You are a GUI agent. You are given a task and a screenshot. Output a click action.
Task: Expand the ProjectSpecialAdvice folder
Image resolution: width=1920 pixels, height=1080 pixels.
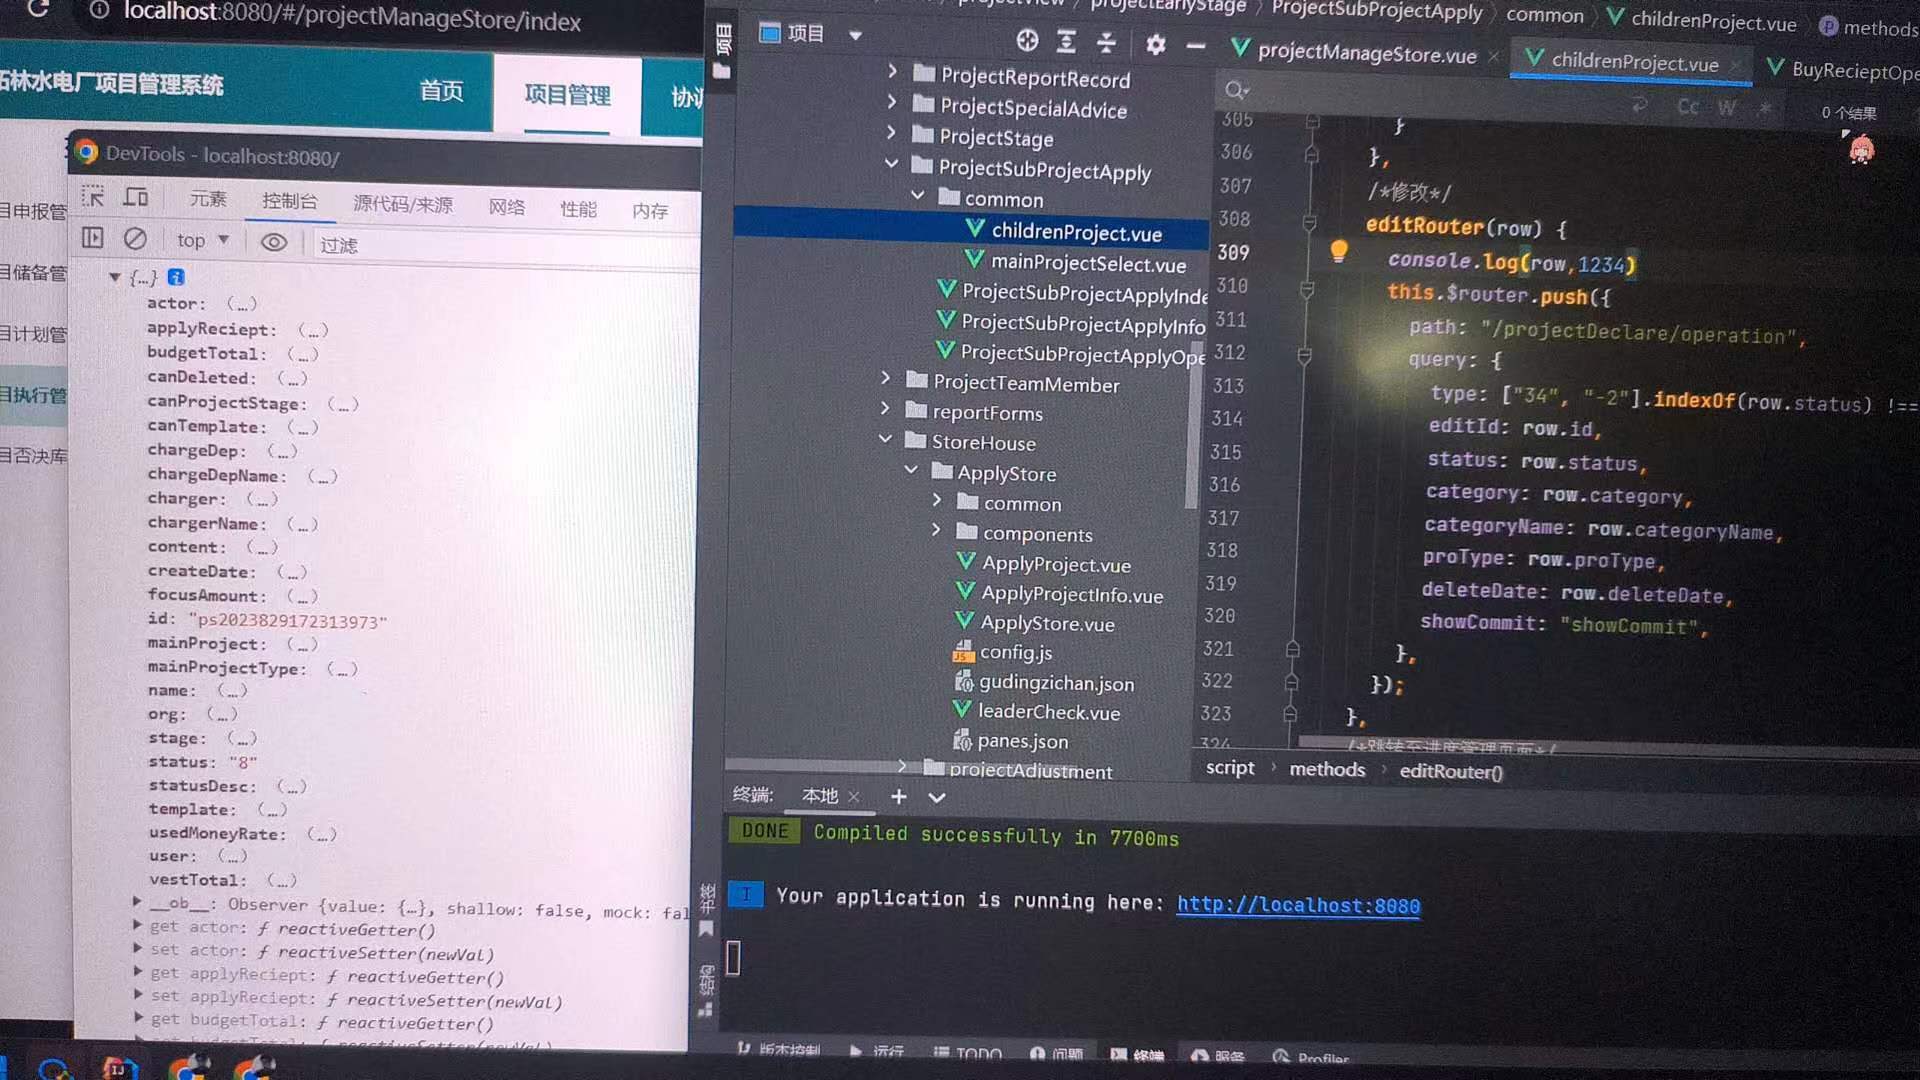coord(892,102)
